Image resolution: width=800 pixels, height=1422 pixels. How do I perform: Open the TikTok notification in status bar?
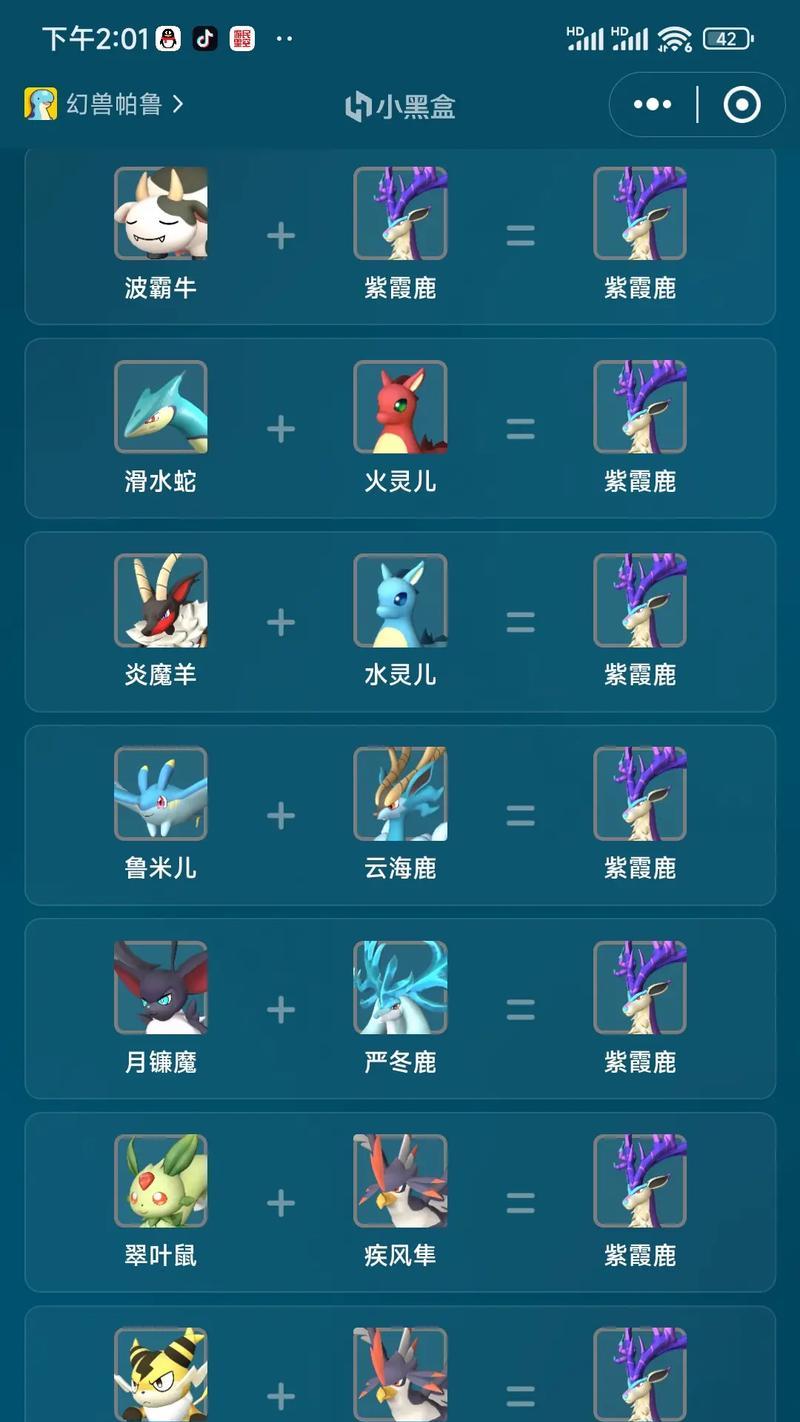pos(205,39)
